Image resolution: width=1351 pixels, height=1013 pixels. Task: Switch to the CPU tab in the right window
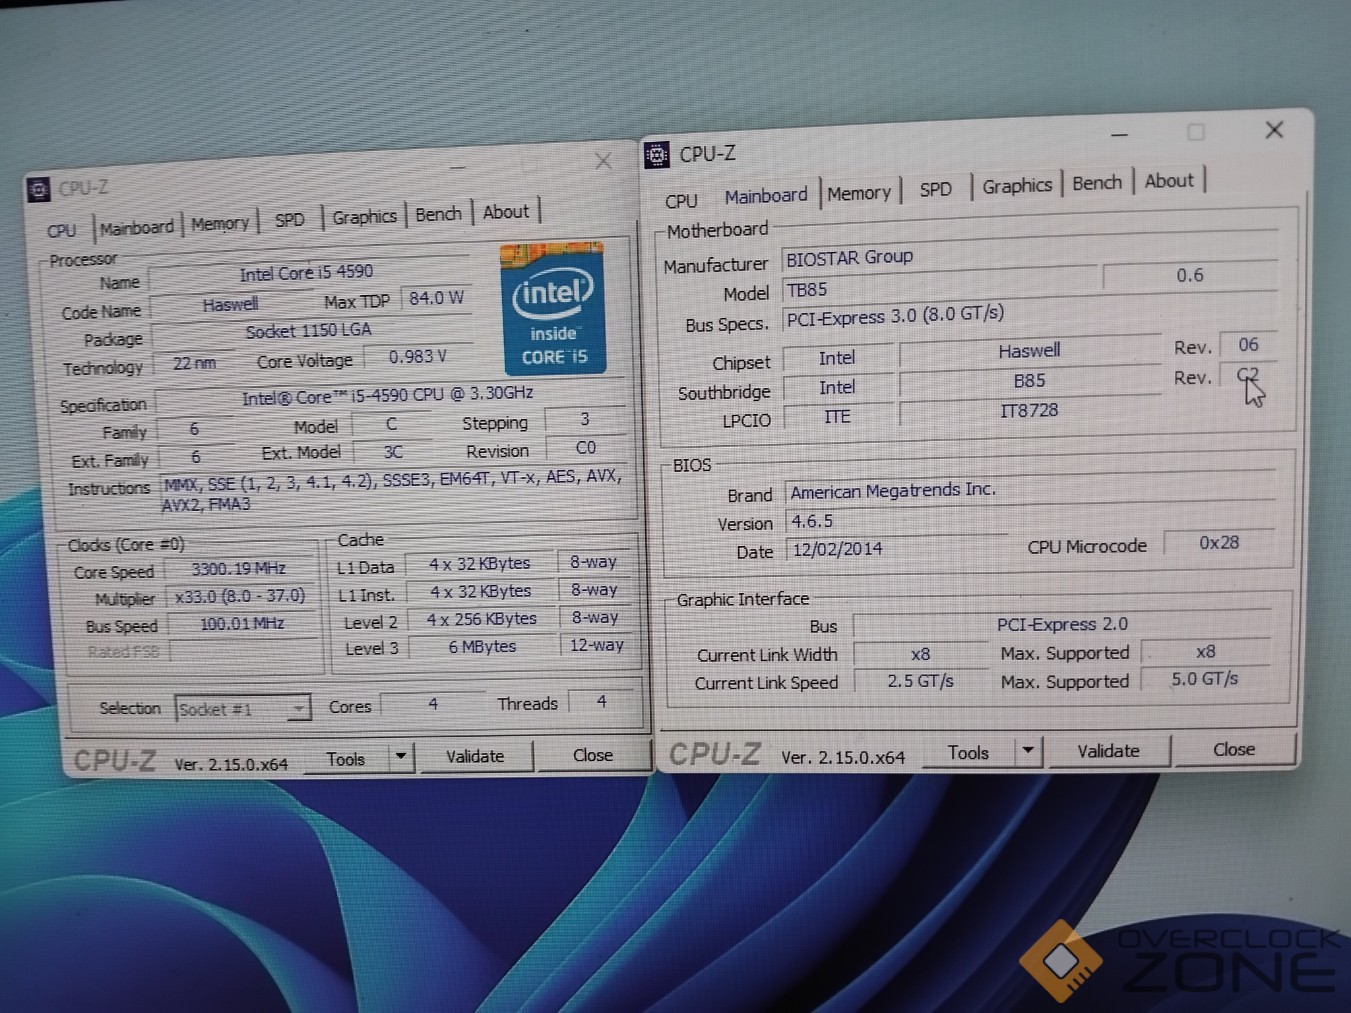[x=681, y=201]
